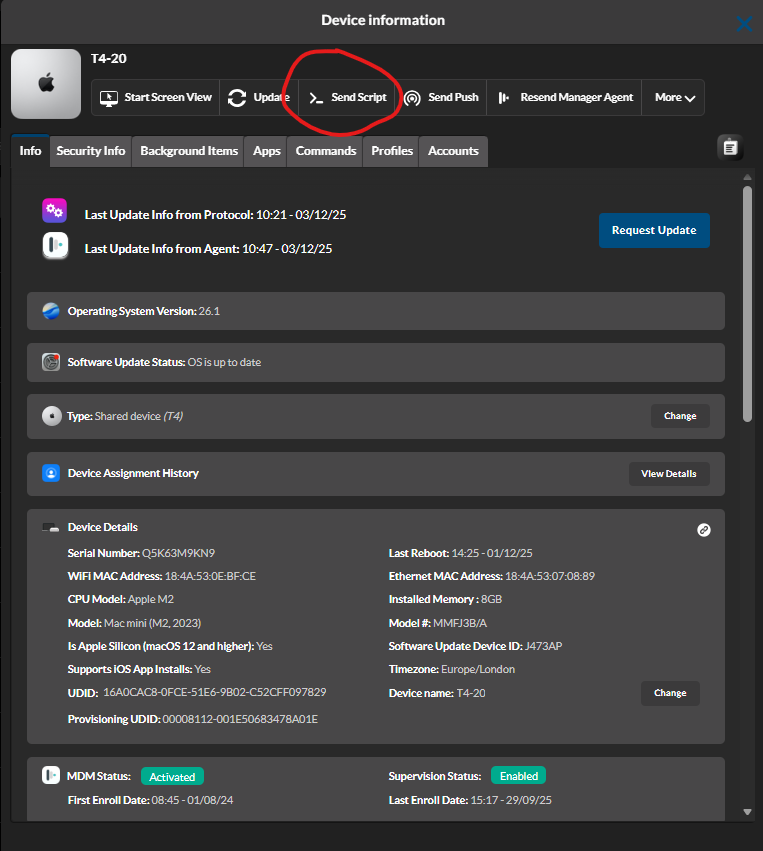Open the More dropdown menu
763x851 pixels.
pyautogui.click(x=673, y=98)
